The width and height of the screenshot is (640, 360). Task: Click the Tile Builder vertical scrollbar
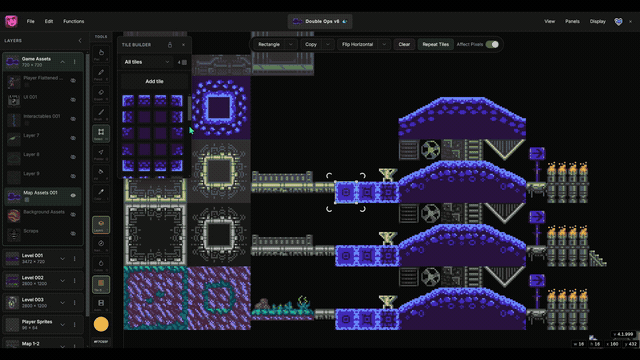pos(189,108)
